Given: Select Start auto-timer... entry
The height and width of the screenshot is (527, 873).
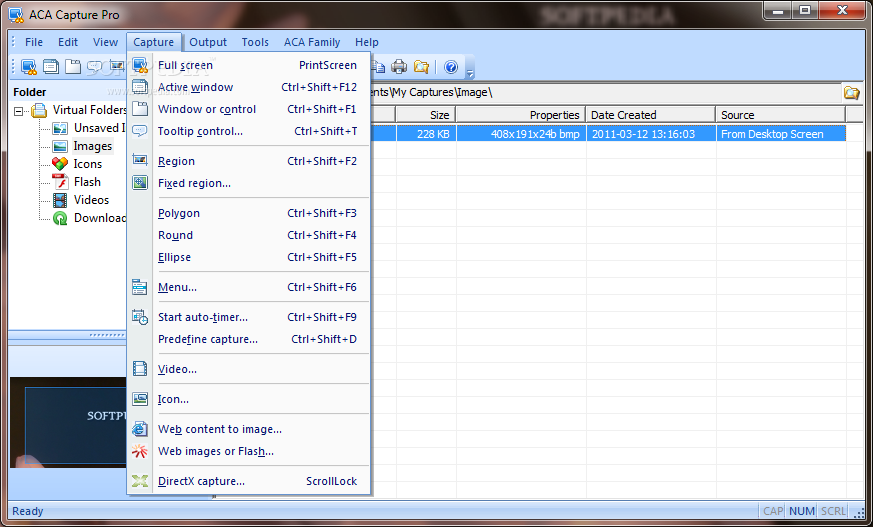Looking at the screenshot, I should click(x=249, y=317).
